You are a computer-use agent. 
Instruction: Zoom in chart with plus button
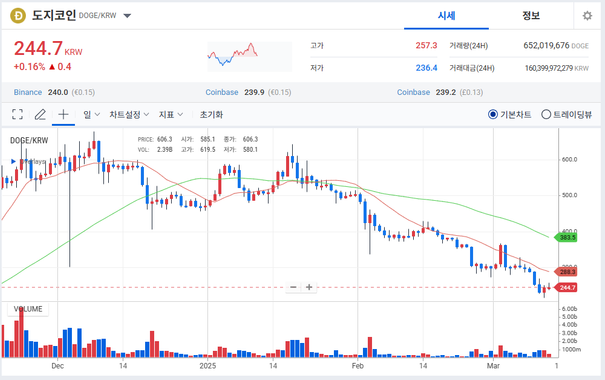[x=309, y=287]
